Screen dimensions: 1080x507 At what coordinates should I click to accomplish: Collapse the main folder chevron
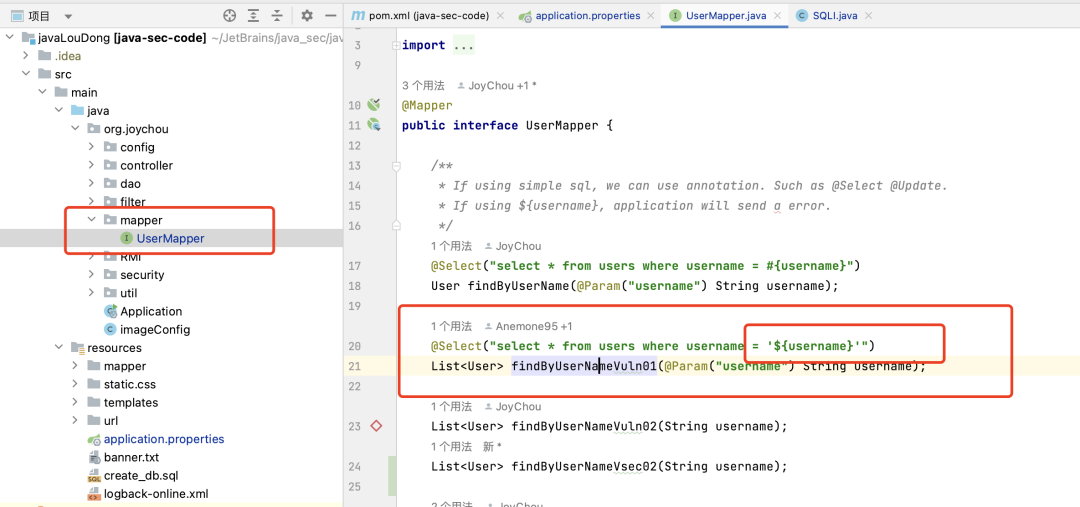[x=42, y=92]
